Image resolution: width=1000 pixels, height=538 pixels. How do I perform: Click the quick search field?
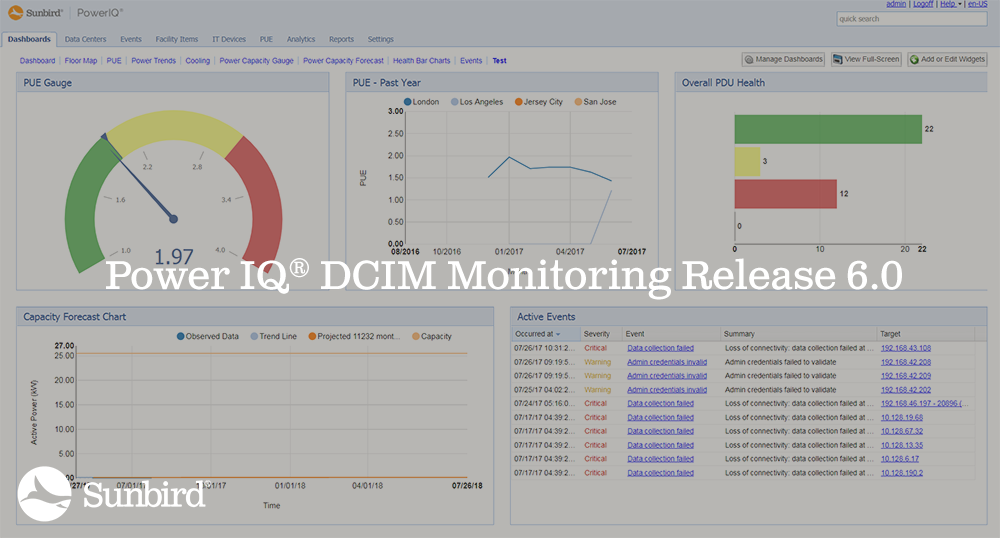coord(911,19)
